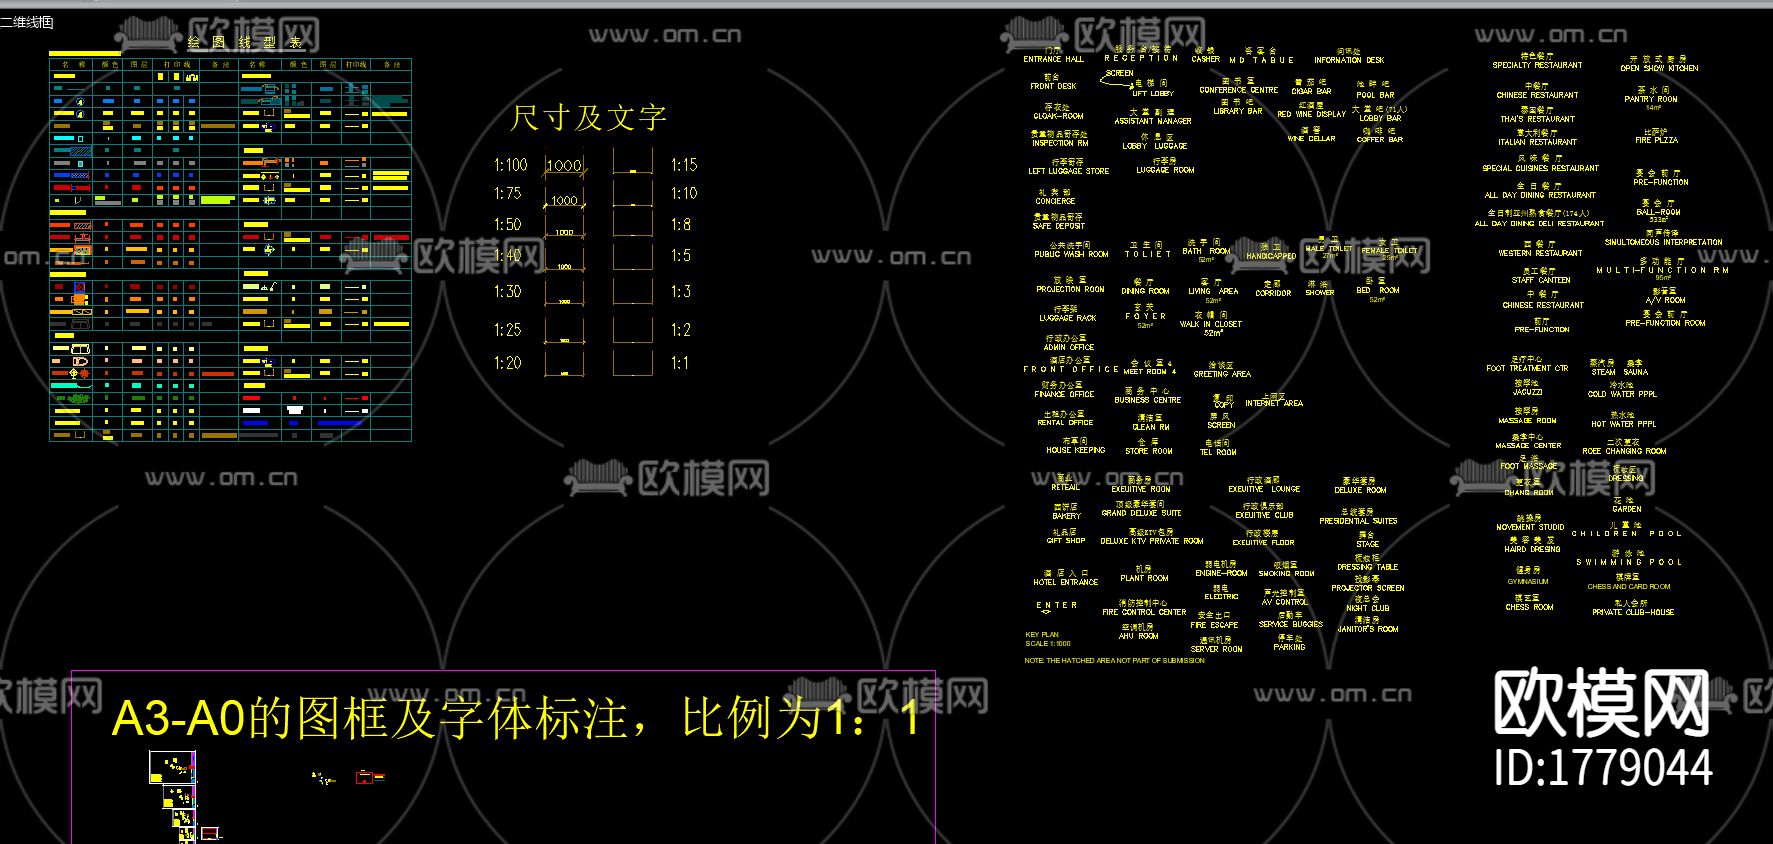
Task: Click the PARKING label
Action: click(x=1290, y=647)
